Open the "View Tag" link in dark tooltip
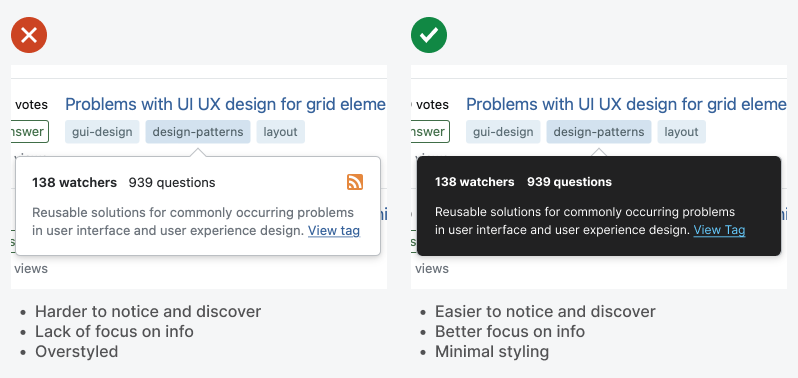This screenshot has height=378, width=798. (719, 230)
